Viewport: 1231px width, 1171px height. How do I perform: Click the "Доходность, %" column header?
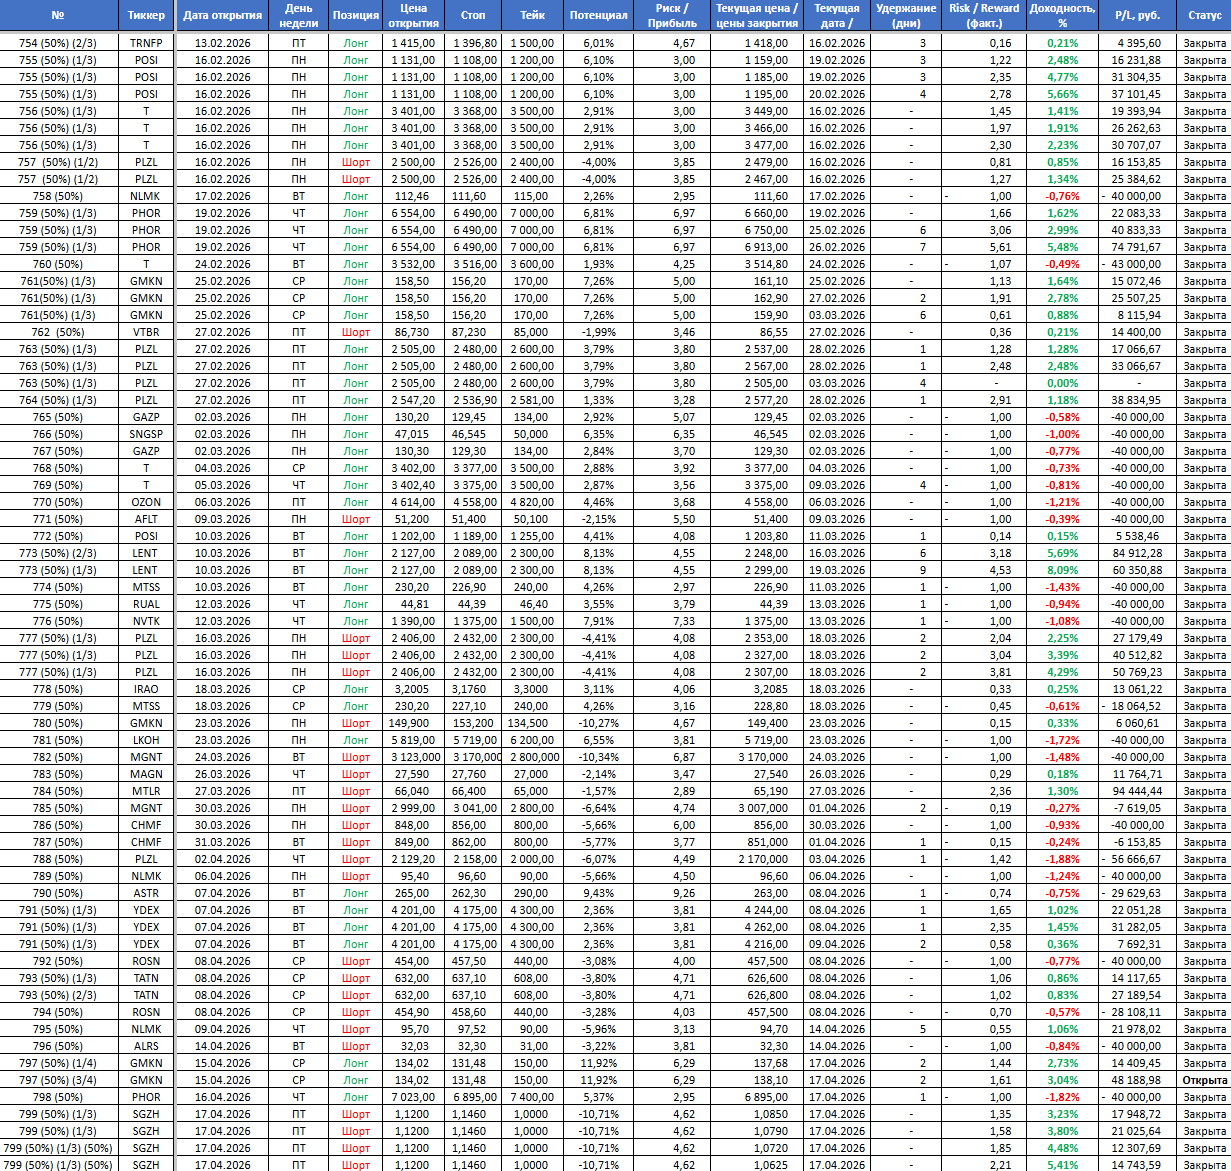pyautogui.click(x=1062, y=16)
